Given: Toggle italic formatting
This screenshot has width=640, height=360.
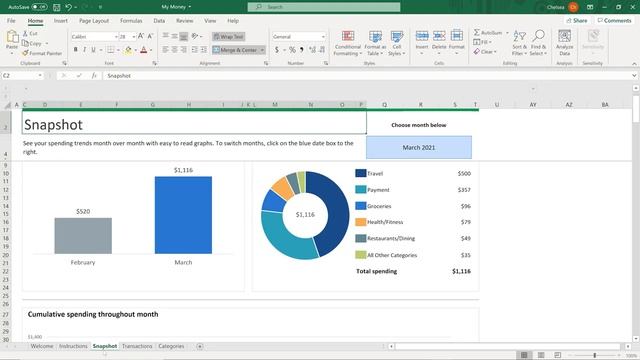Looking at the screenshot, I should (x=84, y=50).
